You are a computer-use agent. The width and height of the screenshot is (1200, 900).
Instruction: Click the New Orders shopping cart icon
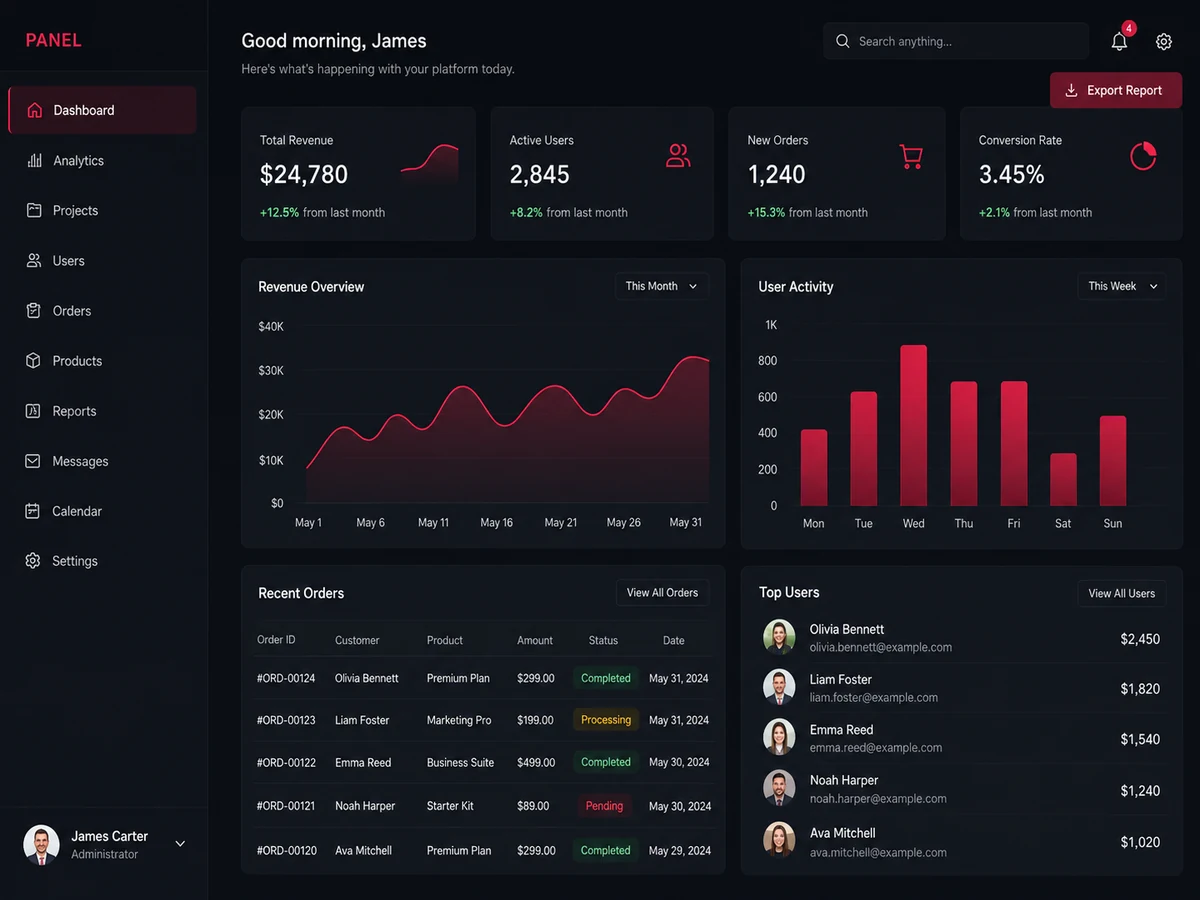(910, 157)
